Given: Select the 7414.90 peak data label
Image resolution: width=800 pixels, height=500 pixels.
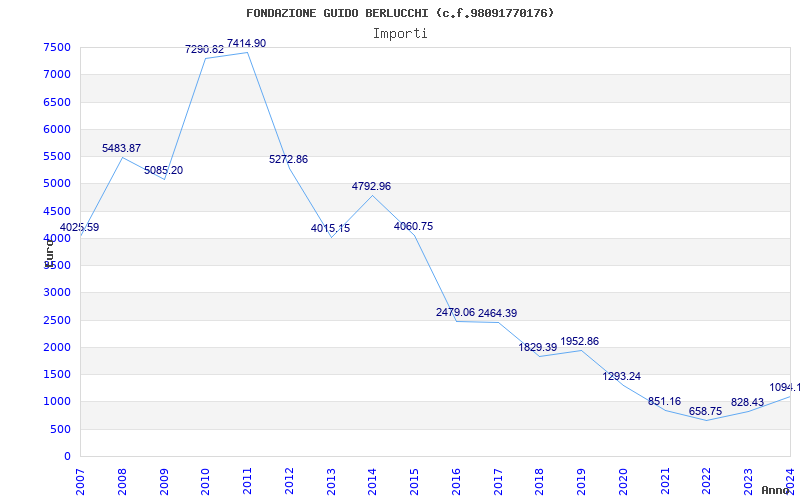Looking at the screenshot, I should click(x=246, y=43).
